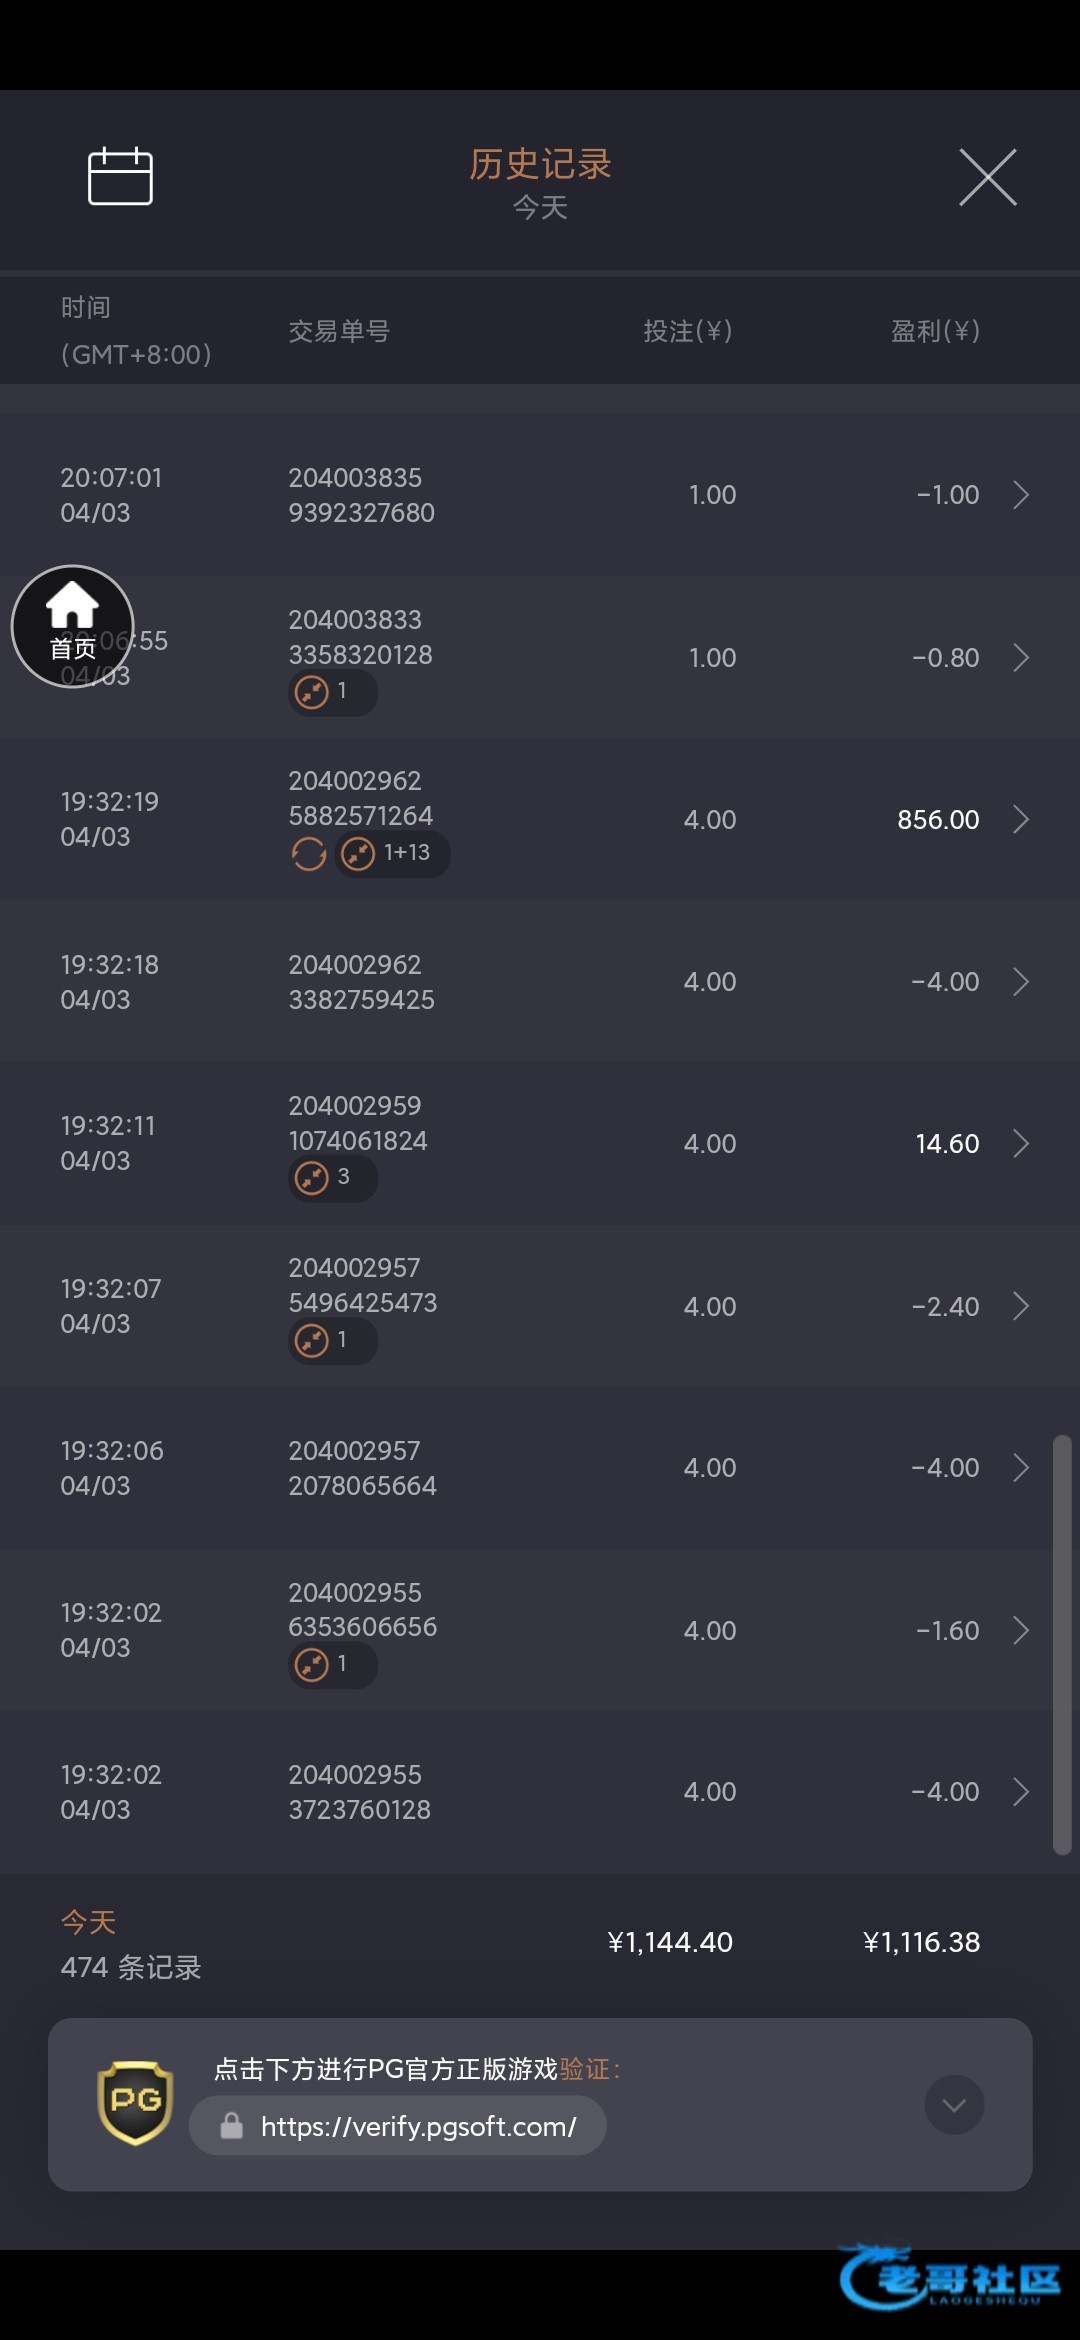Select transaction 204002962 3382759425 row
Viewport: 1080px width, 2340px height.
point(361,982)
